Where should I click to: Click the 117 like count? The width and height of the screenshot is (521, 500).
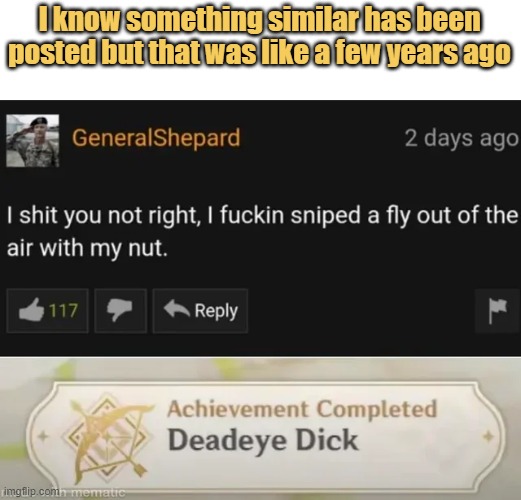pyautogui.click(x=64, y=310)
